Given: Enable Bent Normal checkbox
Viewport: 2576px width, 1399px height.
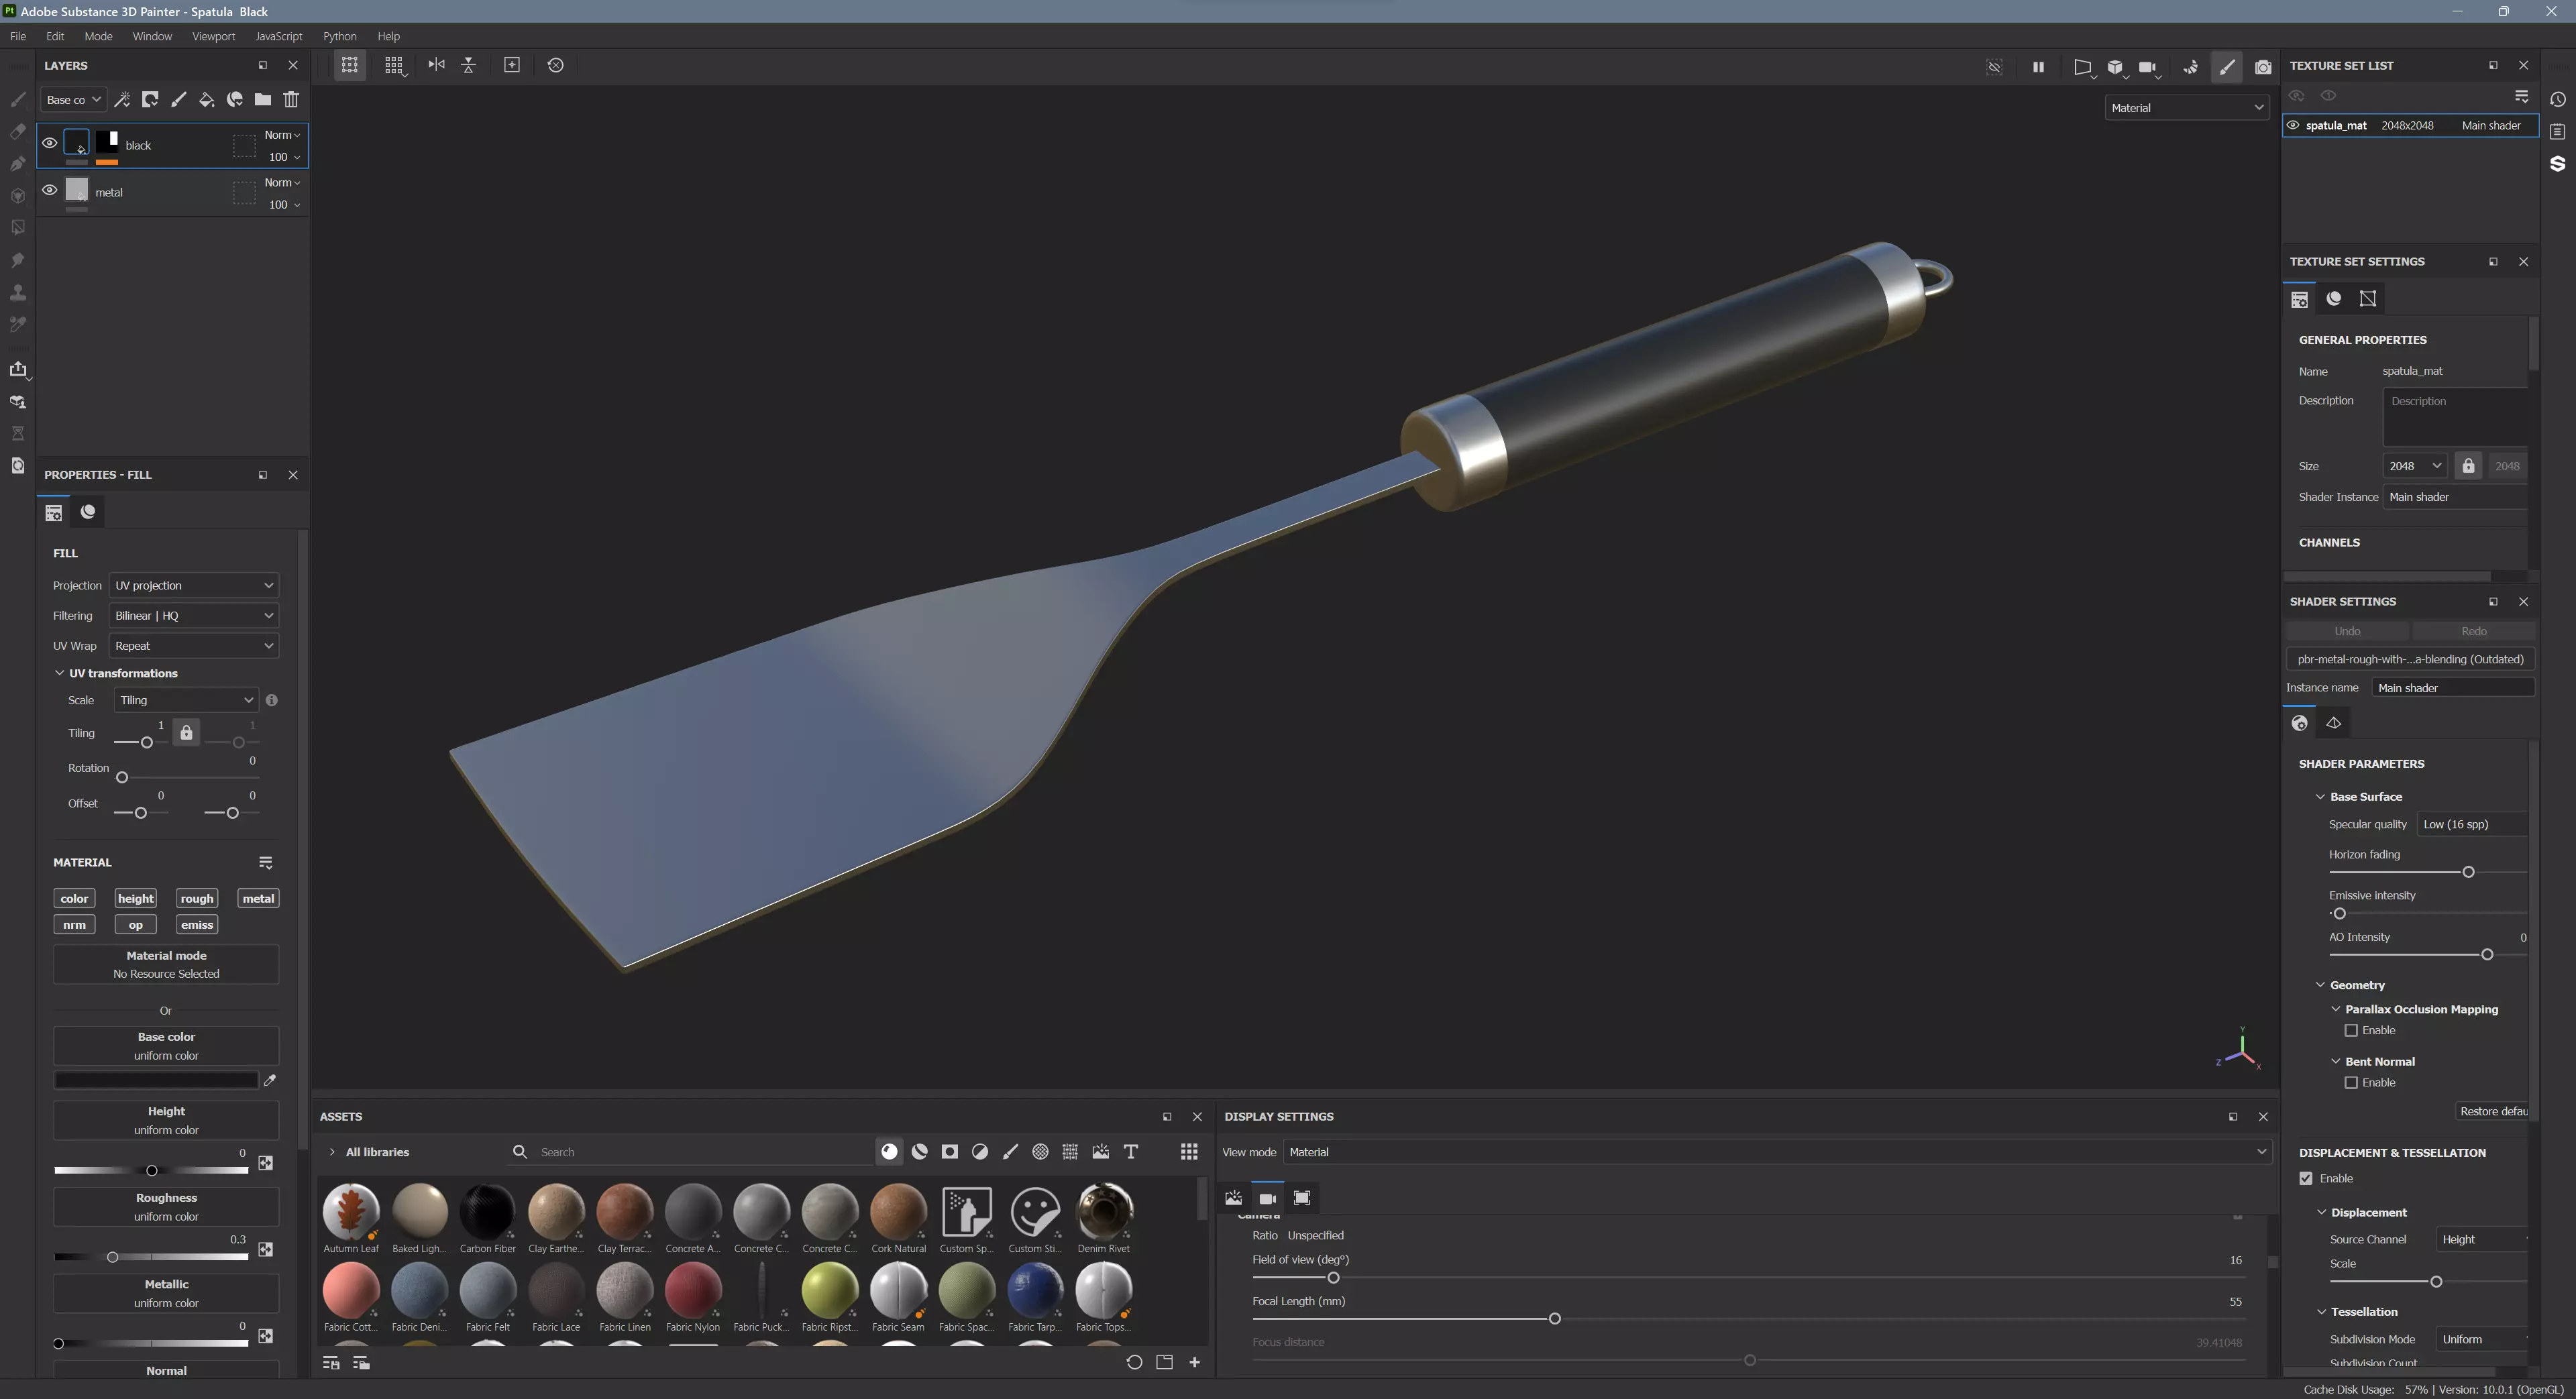Looking at the screenshot, I should pyautogui.click(x=2351, y=1083).
